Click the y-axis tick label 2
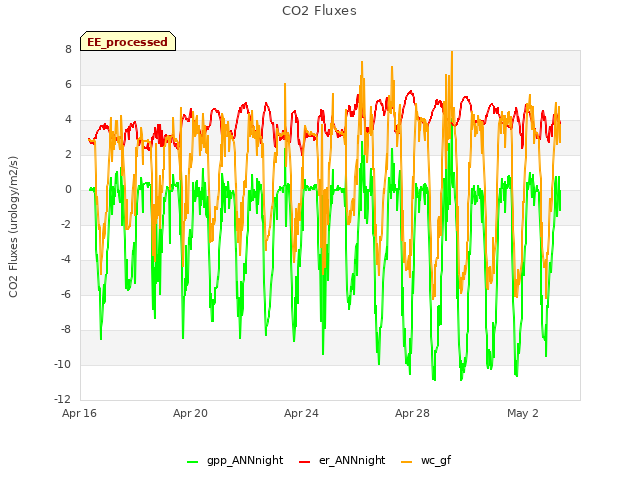The image size is (640, 480). tap(68, 154)
